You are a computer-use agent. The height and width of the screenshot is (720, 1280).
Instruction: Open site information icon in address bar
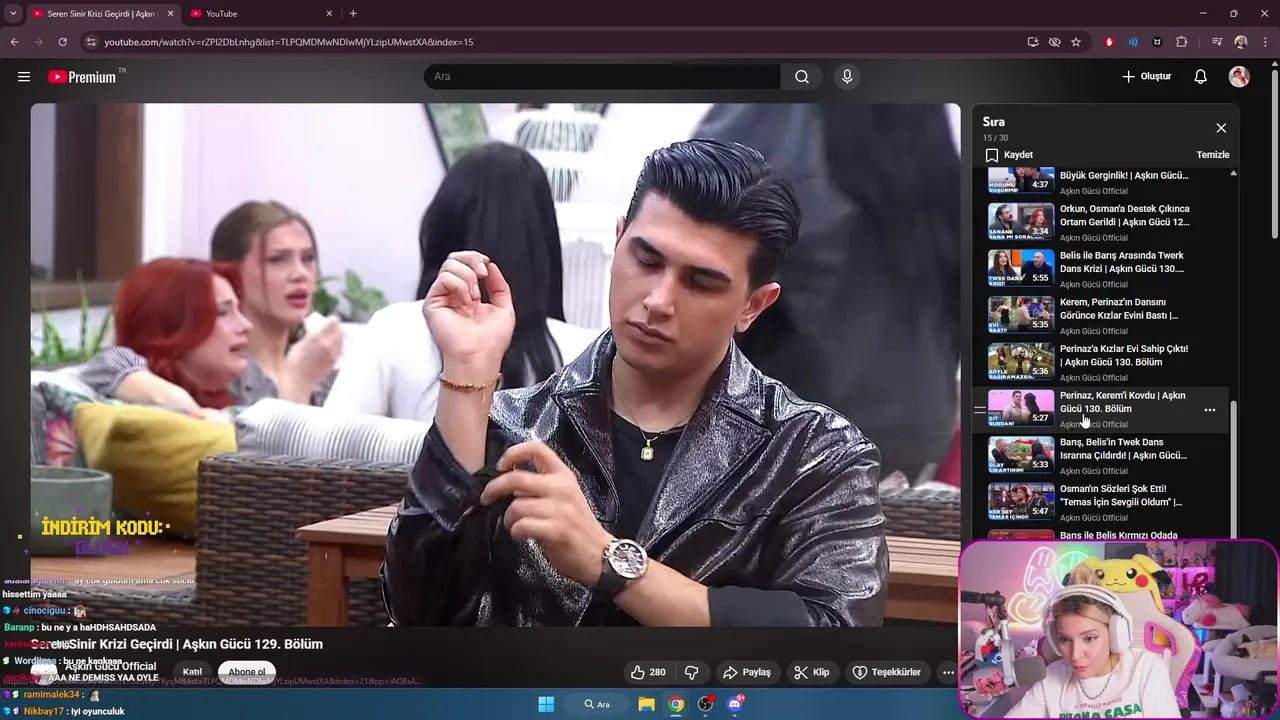91,42
